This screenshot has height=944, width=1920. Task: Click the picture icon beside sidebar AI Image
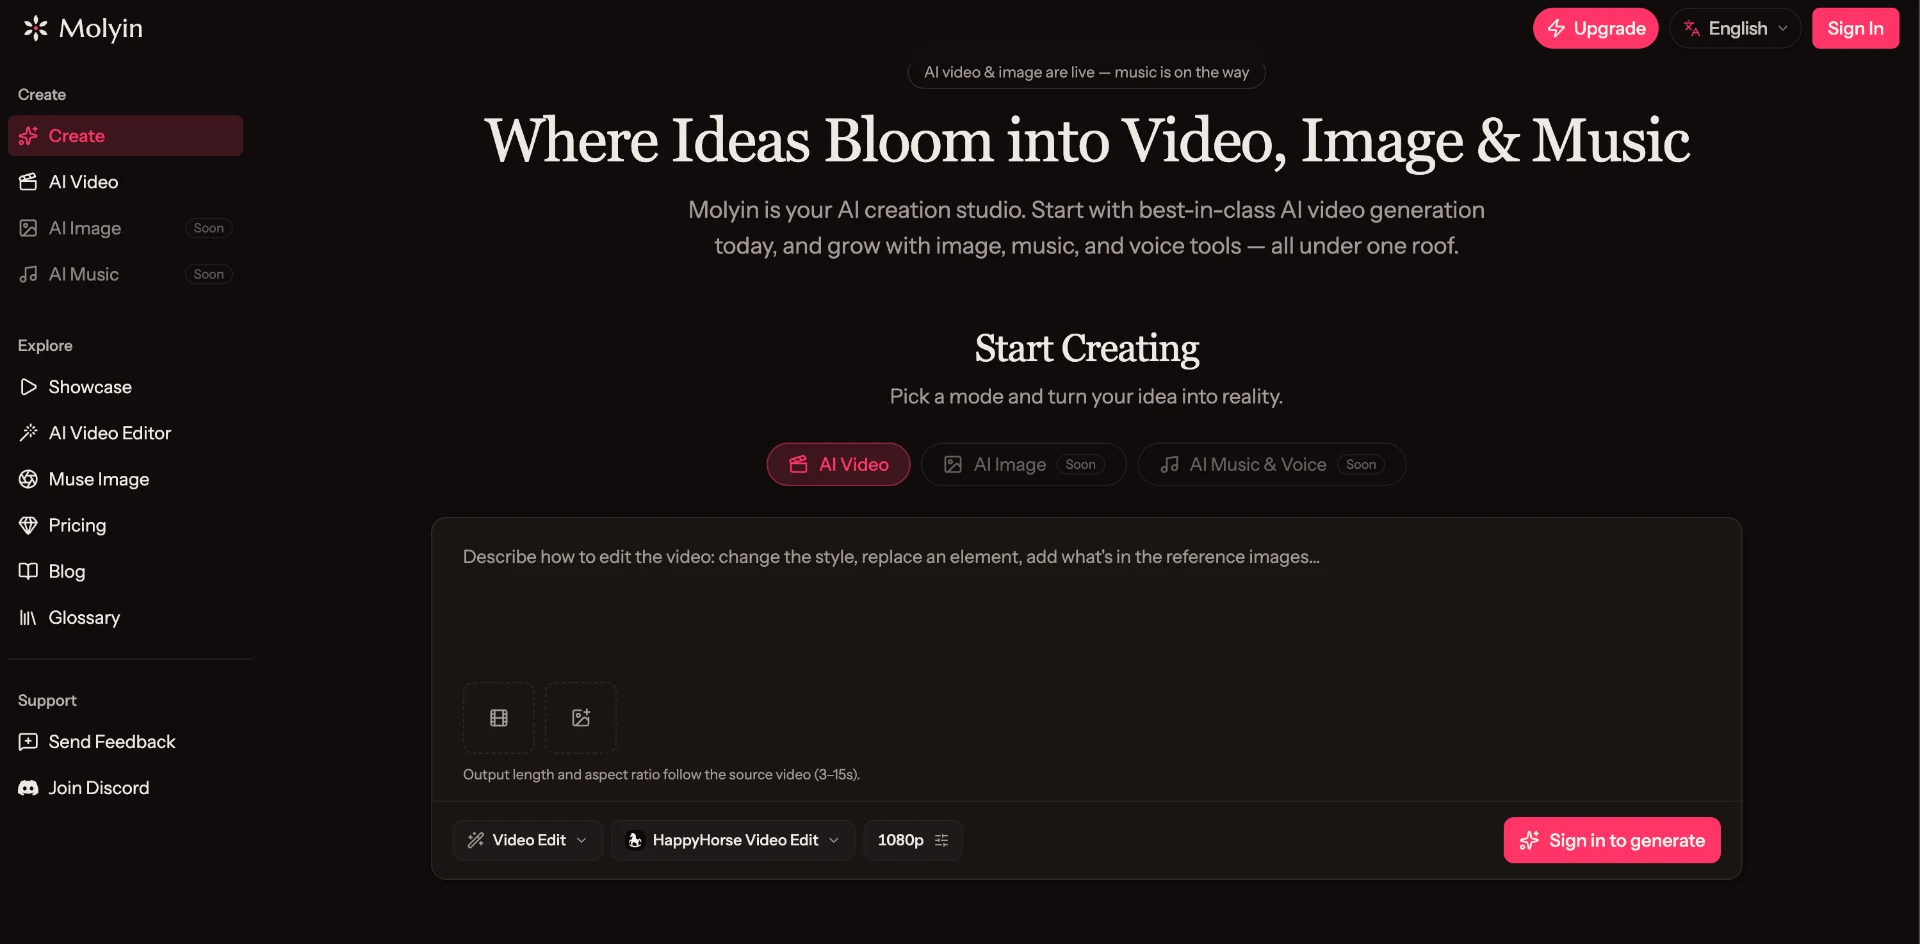click(x=28, y=228)
